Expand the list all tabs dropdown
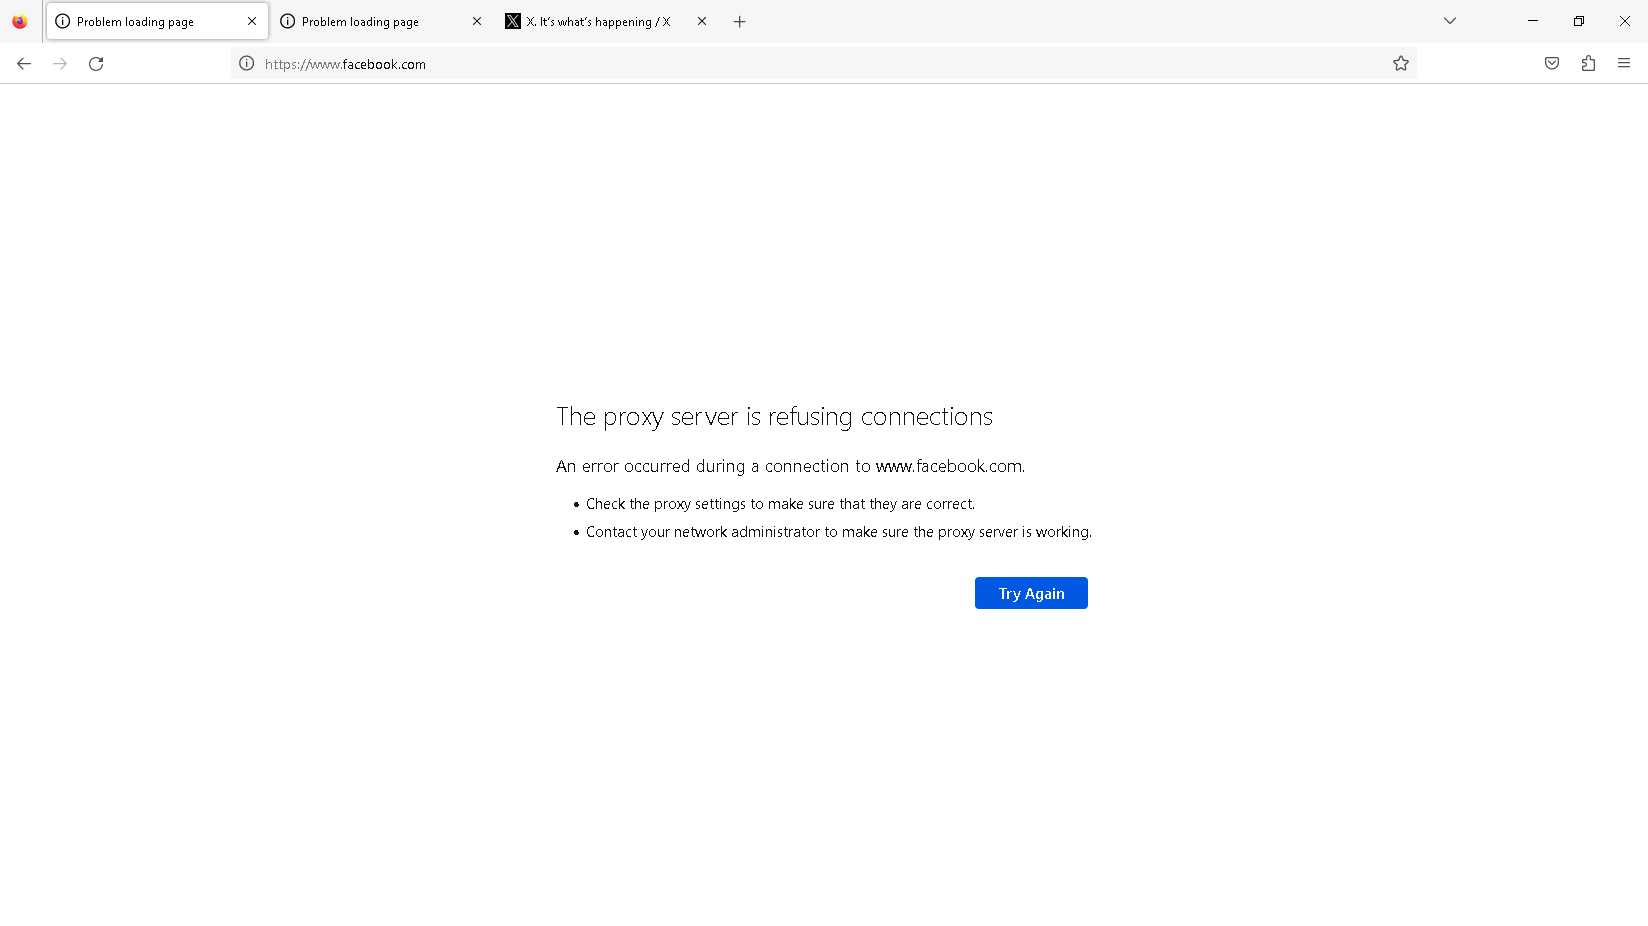The image size is (1648, 926). click(x=1449, y=21)
